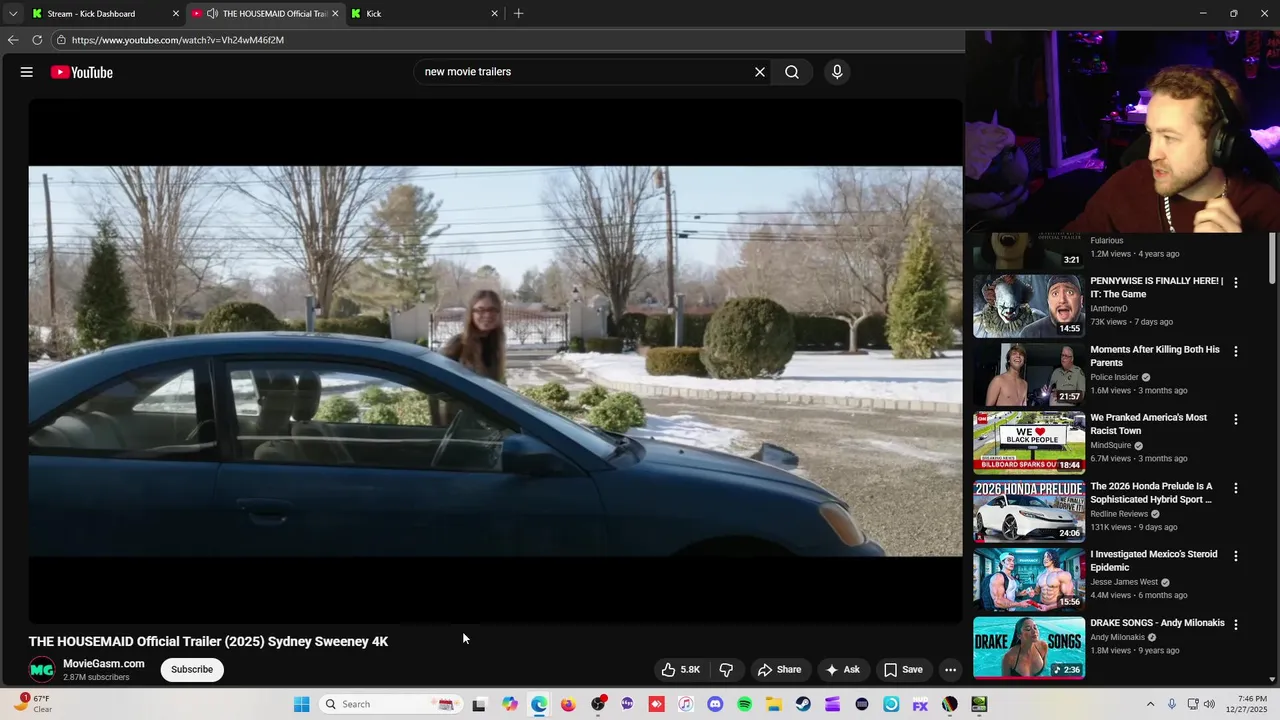Screen dimensions: 1280x720
Task: Close the Stream - Kick Dashboard tab
Action: pos(176,14)
